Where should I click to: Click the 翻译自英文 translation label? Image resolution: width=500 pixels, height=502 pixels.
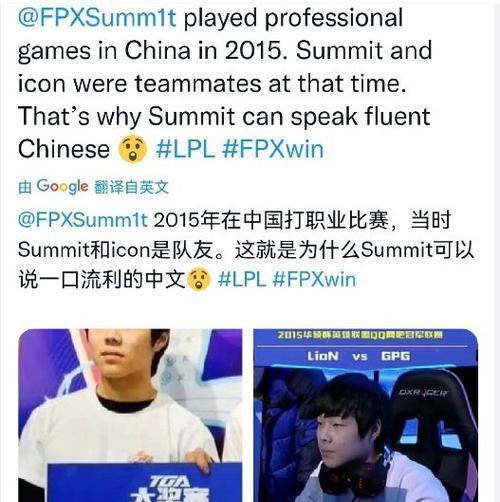point(131,187)
